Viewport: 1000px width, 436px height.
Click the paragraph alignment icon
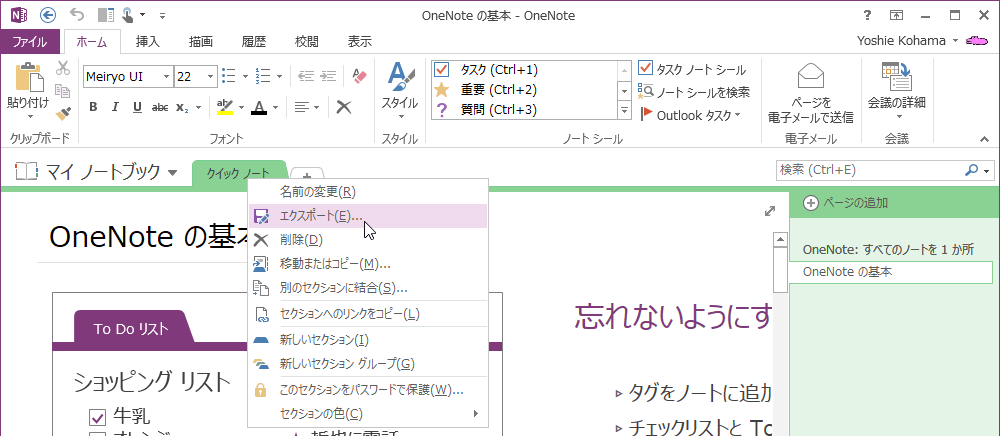pos(302,107)
